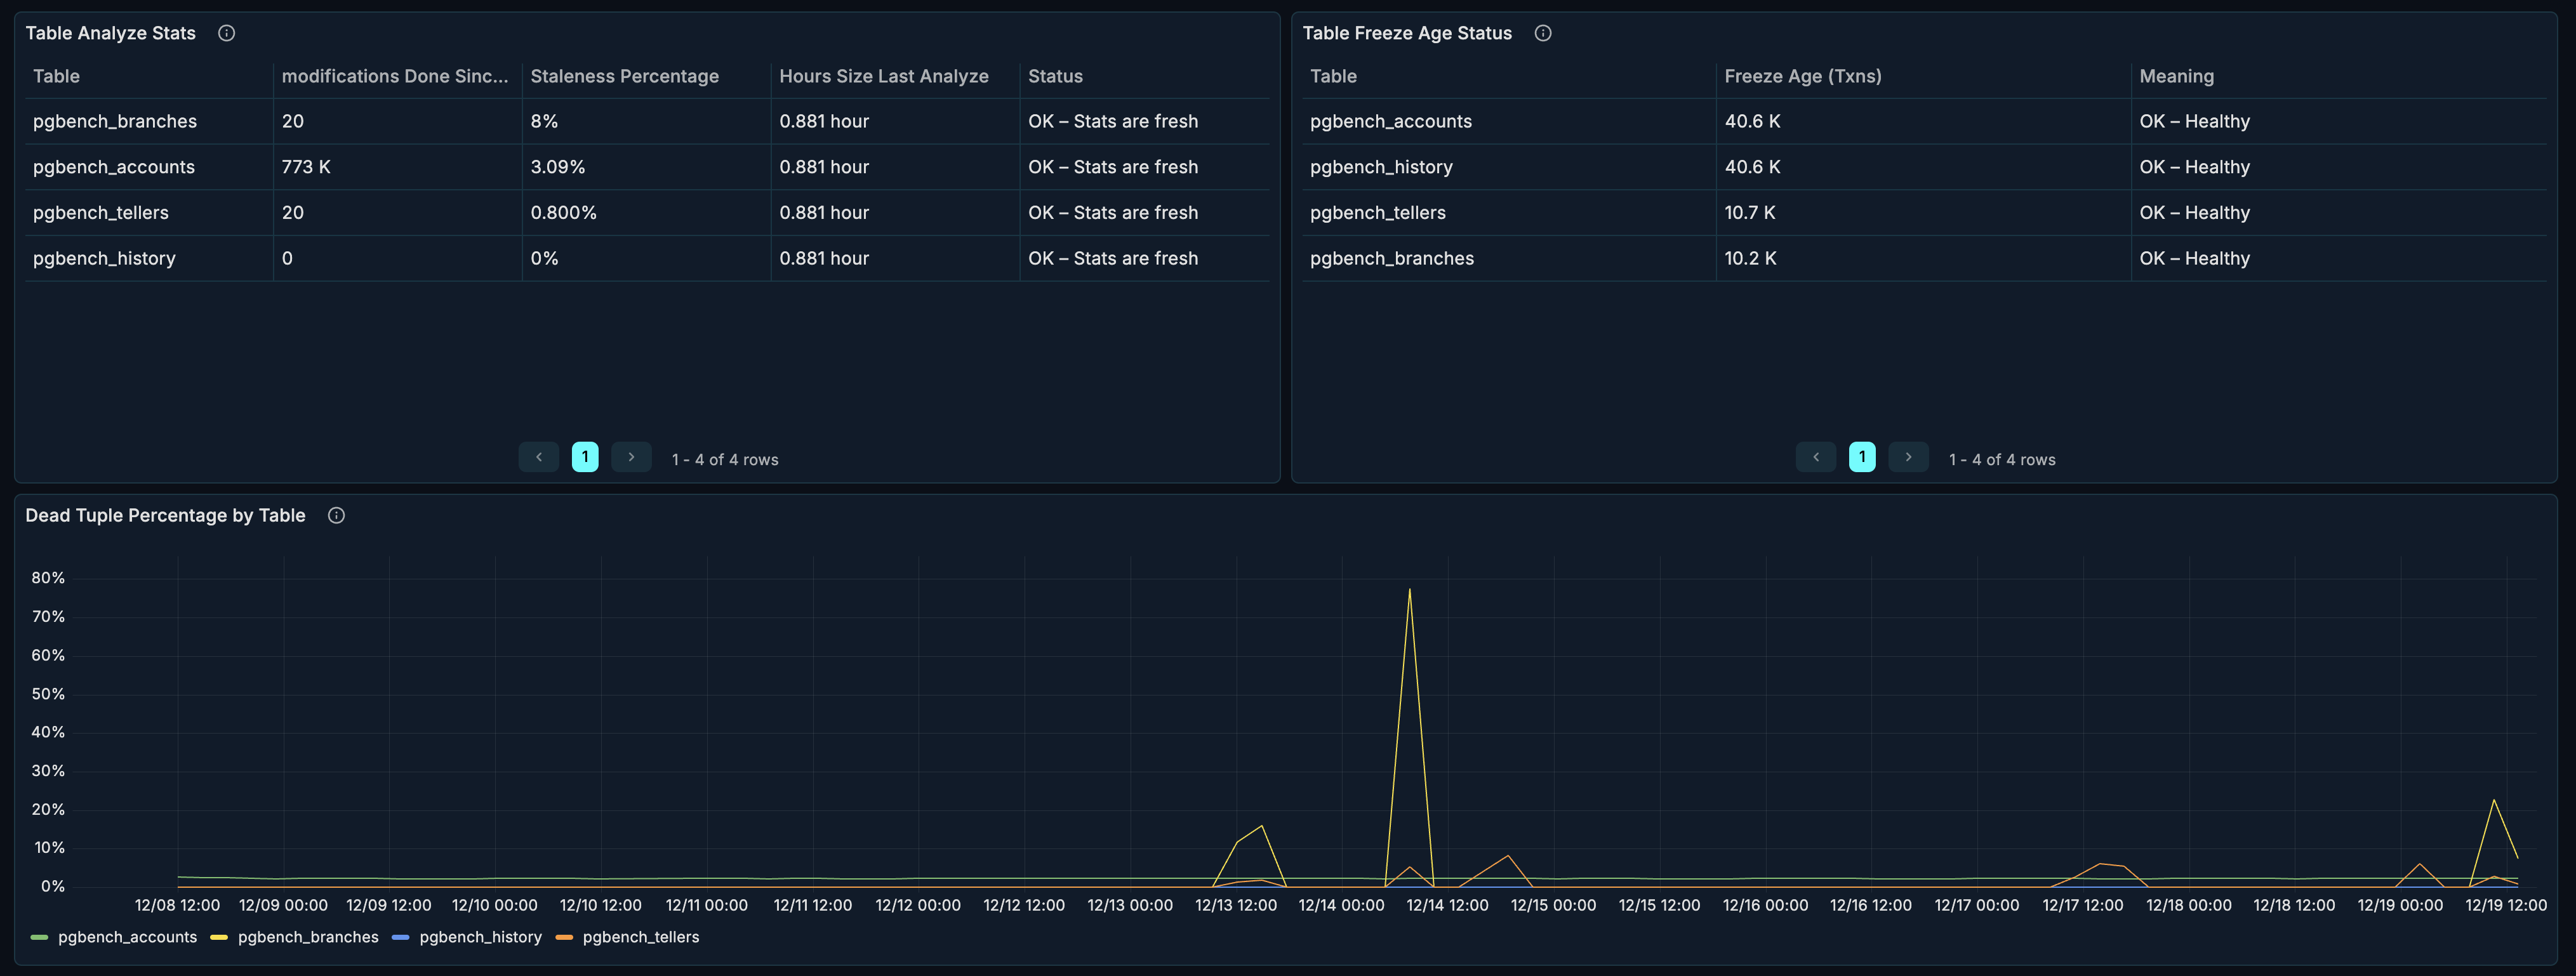Select page 1 in Analyze Stats pagination
Image resolution: width=2576 pixels, height=976 pixels.
tap(585, 457)
